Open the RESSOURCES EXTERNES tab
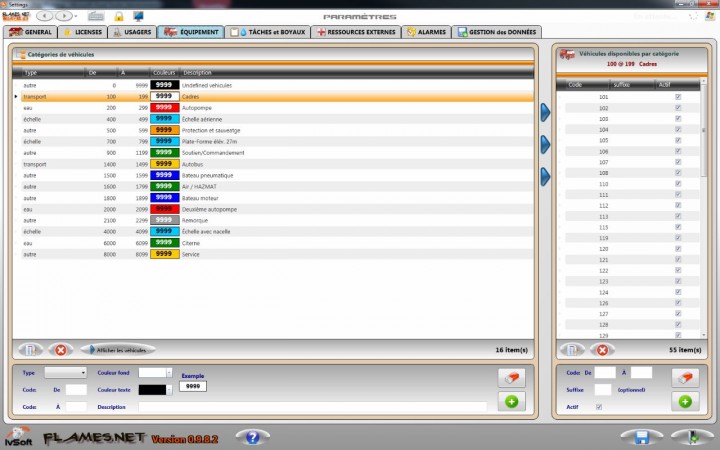This screenshot has height=450, width=720. (x=356, y=32)
